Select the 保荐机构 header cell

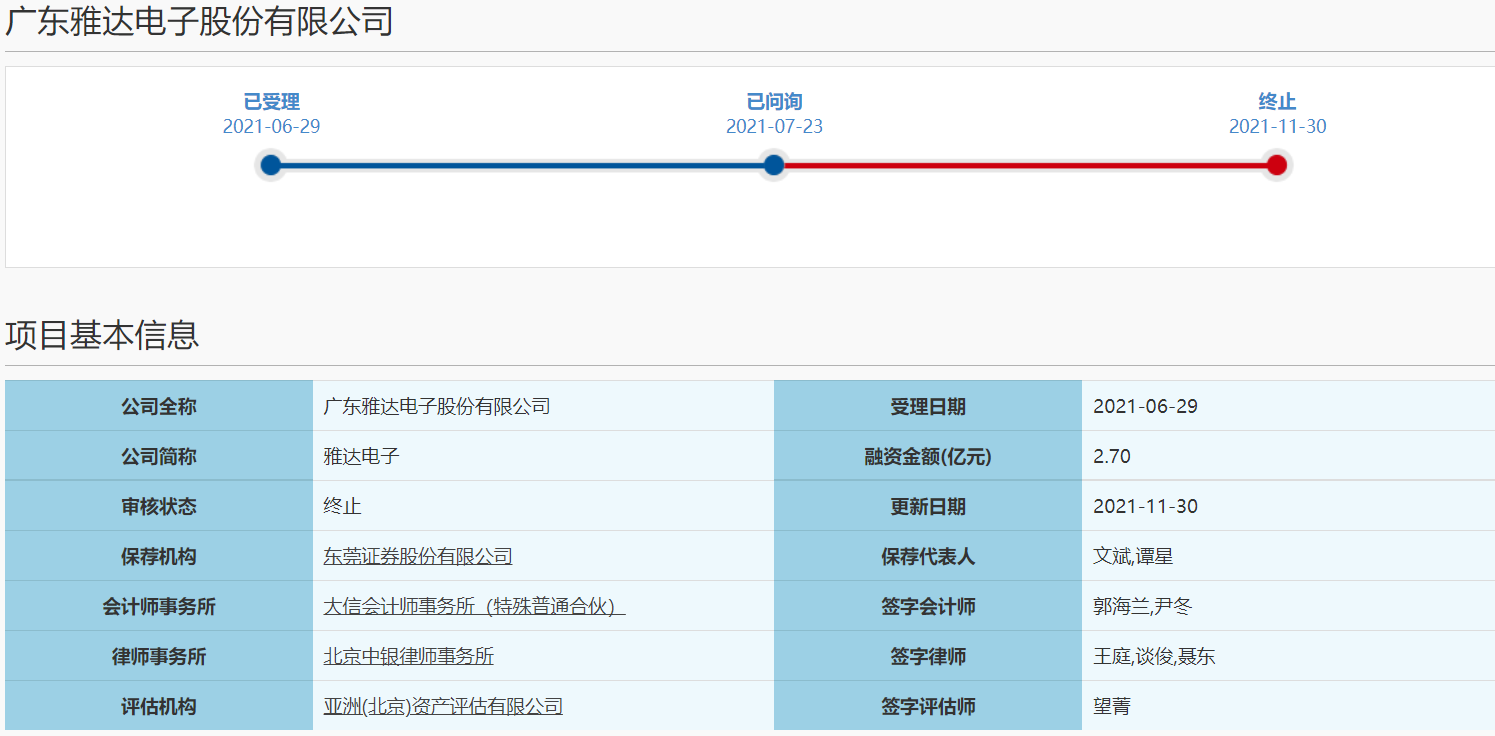point(159,556)
